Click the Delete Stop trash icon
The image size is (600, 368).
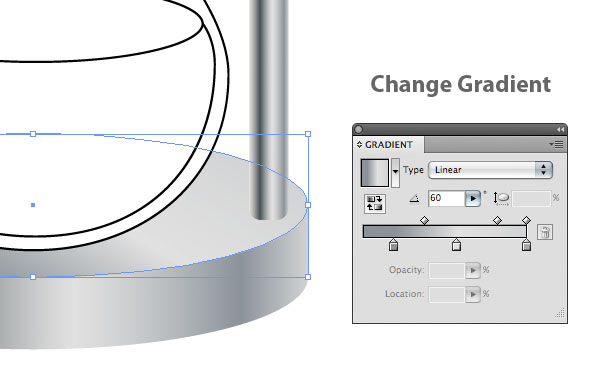pyautogui.click(x=545, y=232)
